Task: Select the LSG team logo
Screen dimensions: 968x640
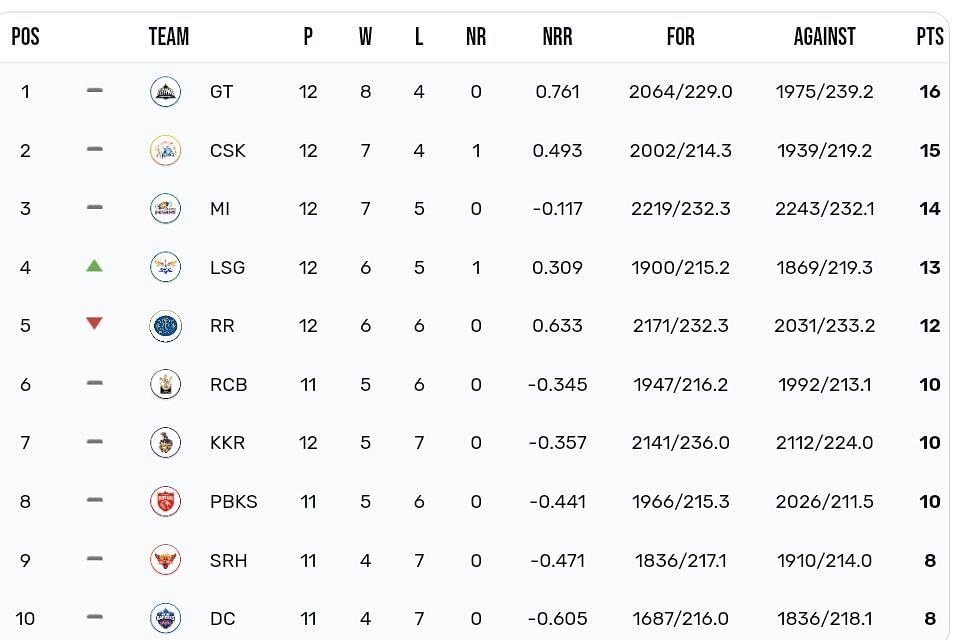Action: pyautogui.click(x=165, y=267)
